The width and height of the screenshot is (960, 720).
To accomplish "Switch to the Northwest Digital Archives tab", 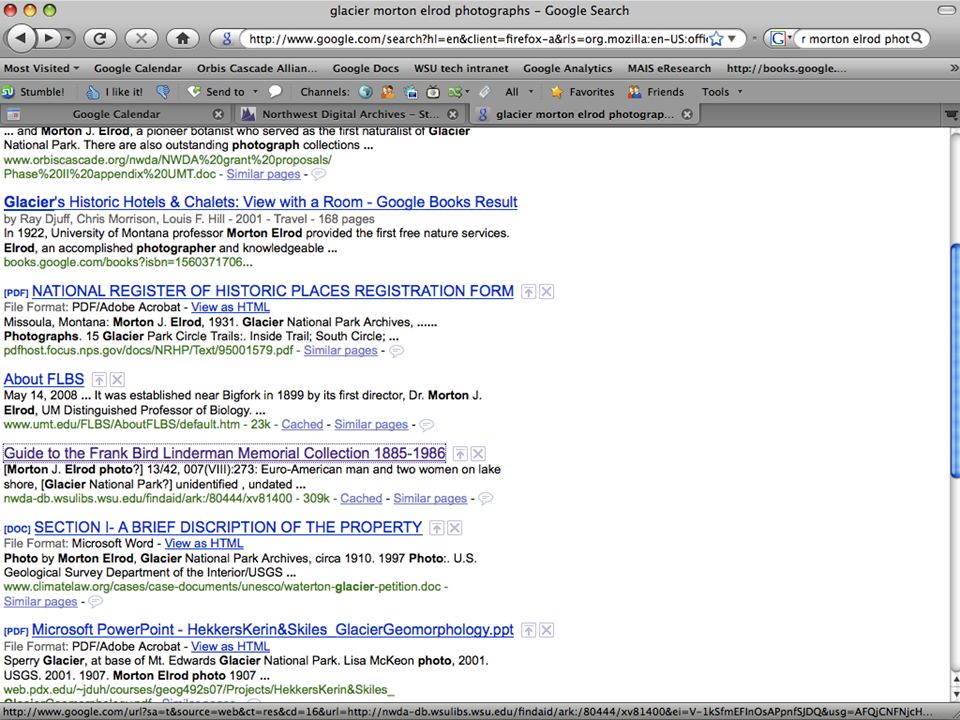I will coord(349,114).
